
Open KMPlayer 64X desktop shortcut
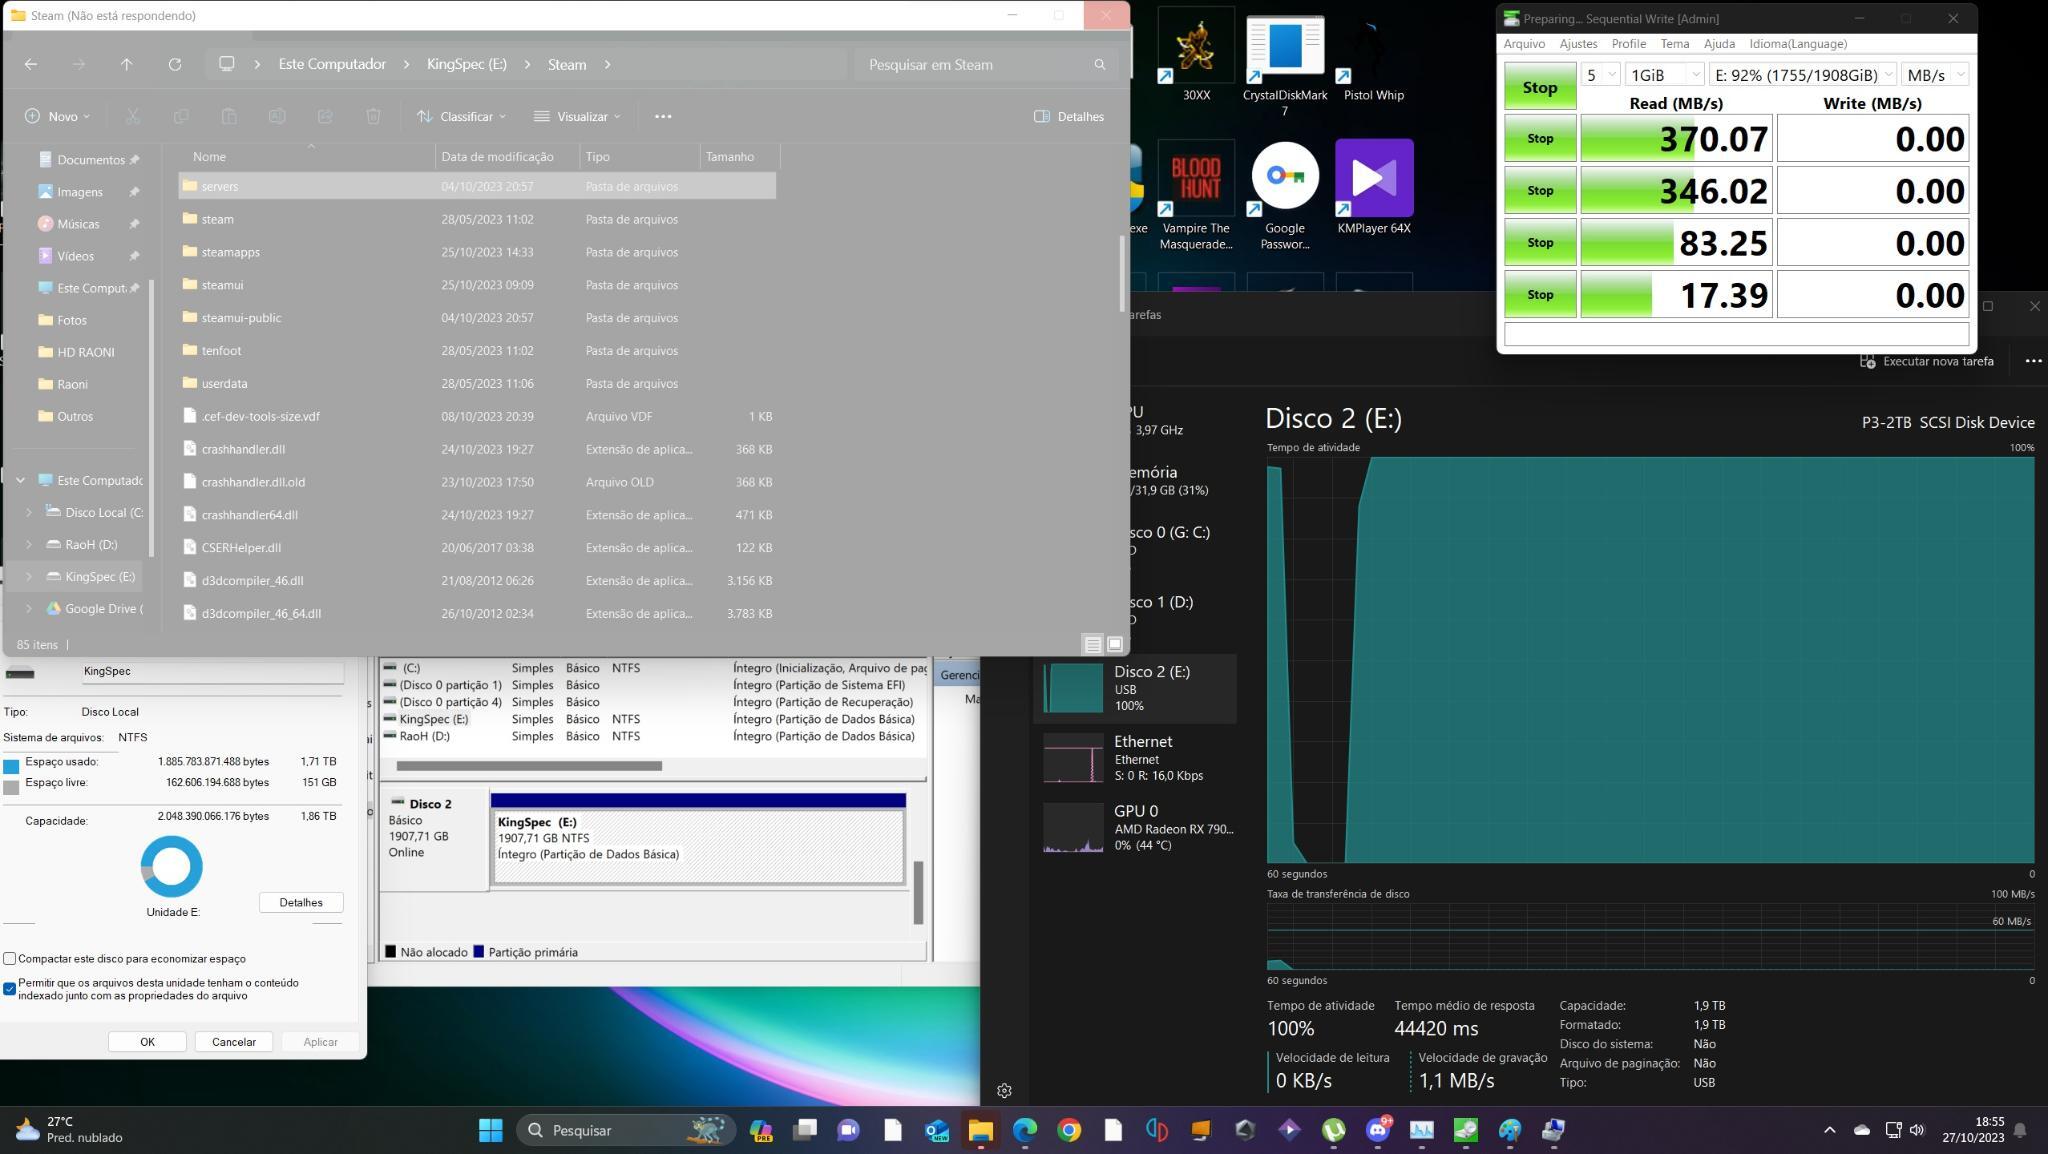(x=1374, y=187)
